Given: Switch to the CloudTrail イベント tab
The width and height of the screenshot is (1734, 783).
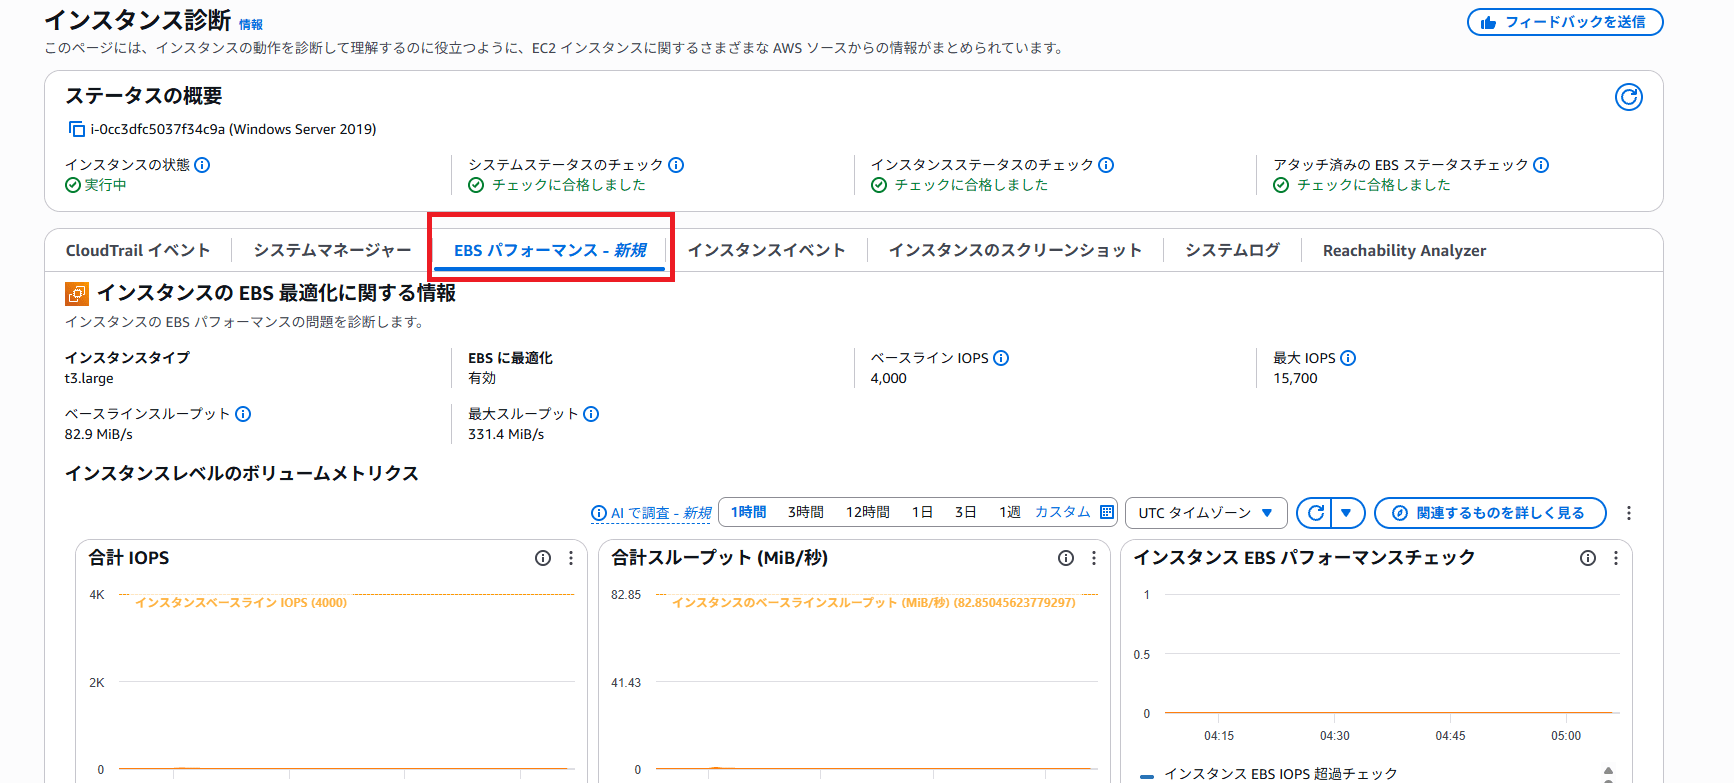Looking at the screenshot, I should click(x=138, y=250).
